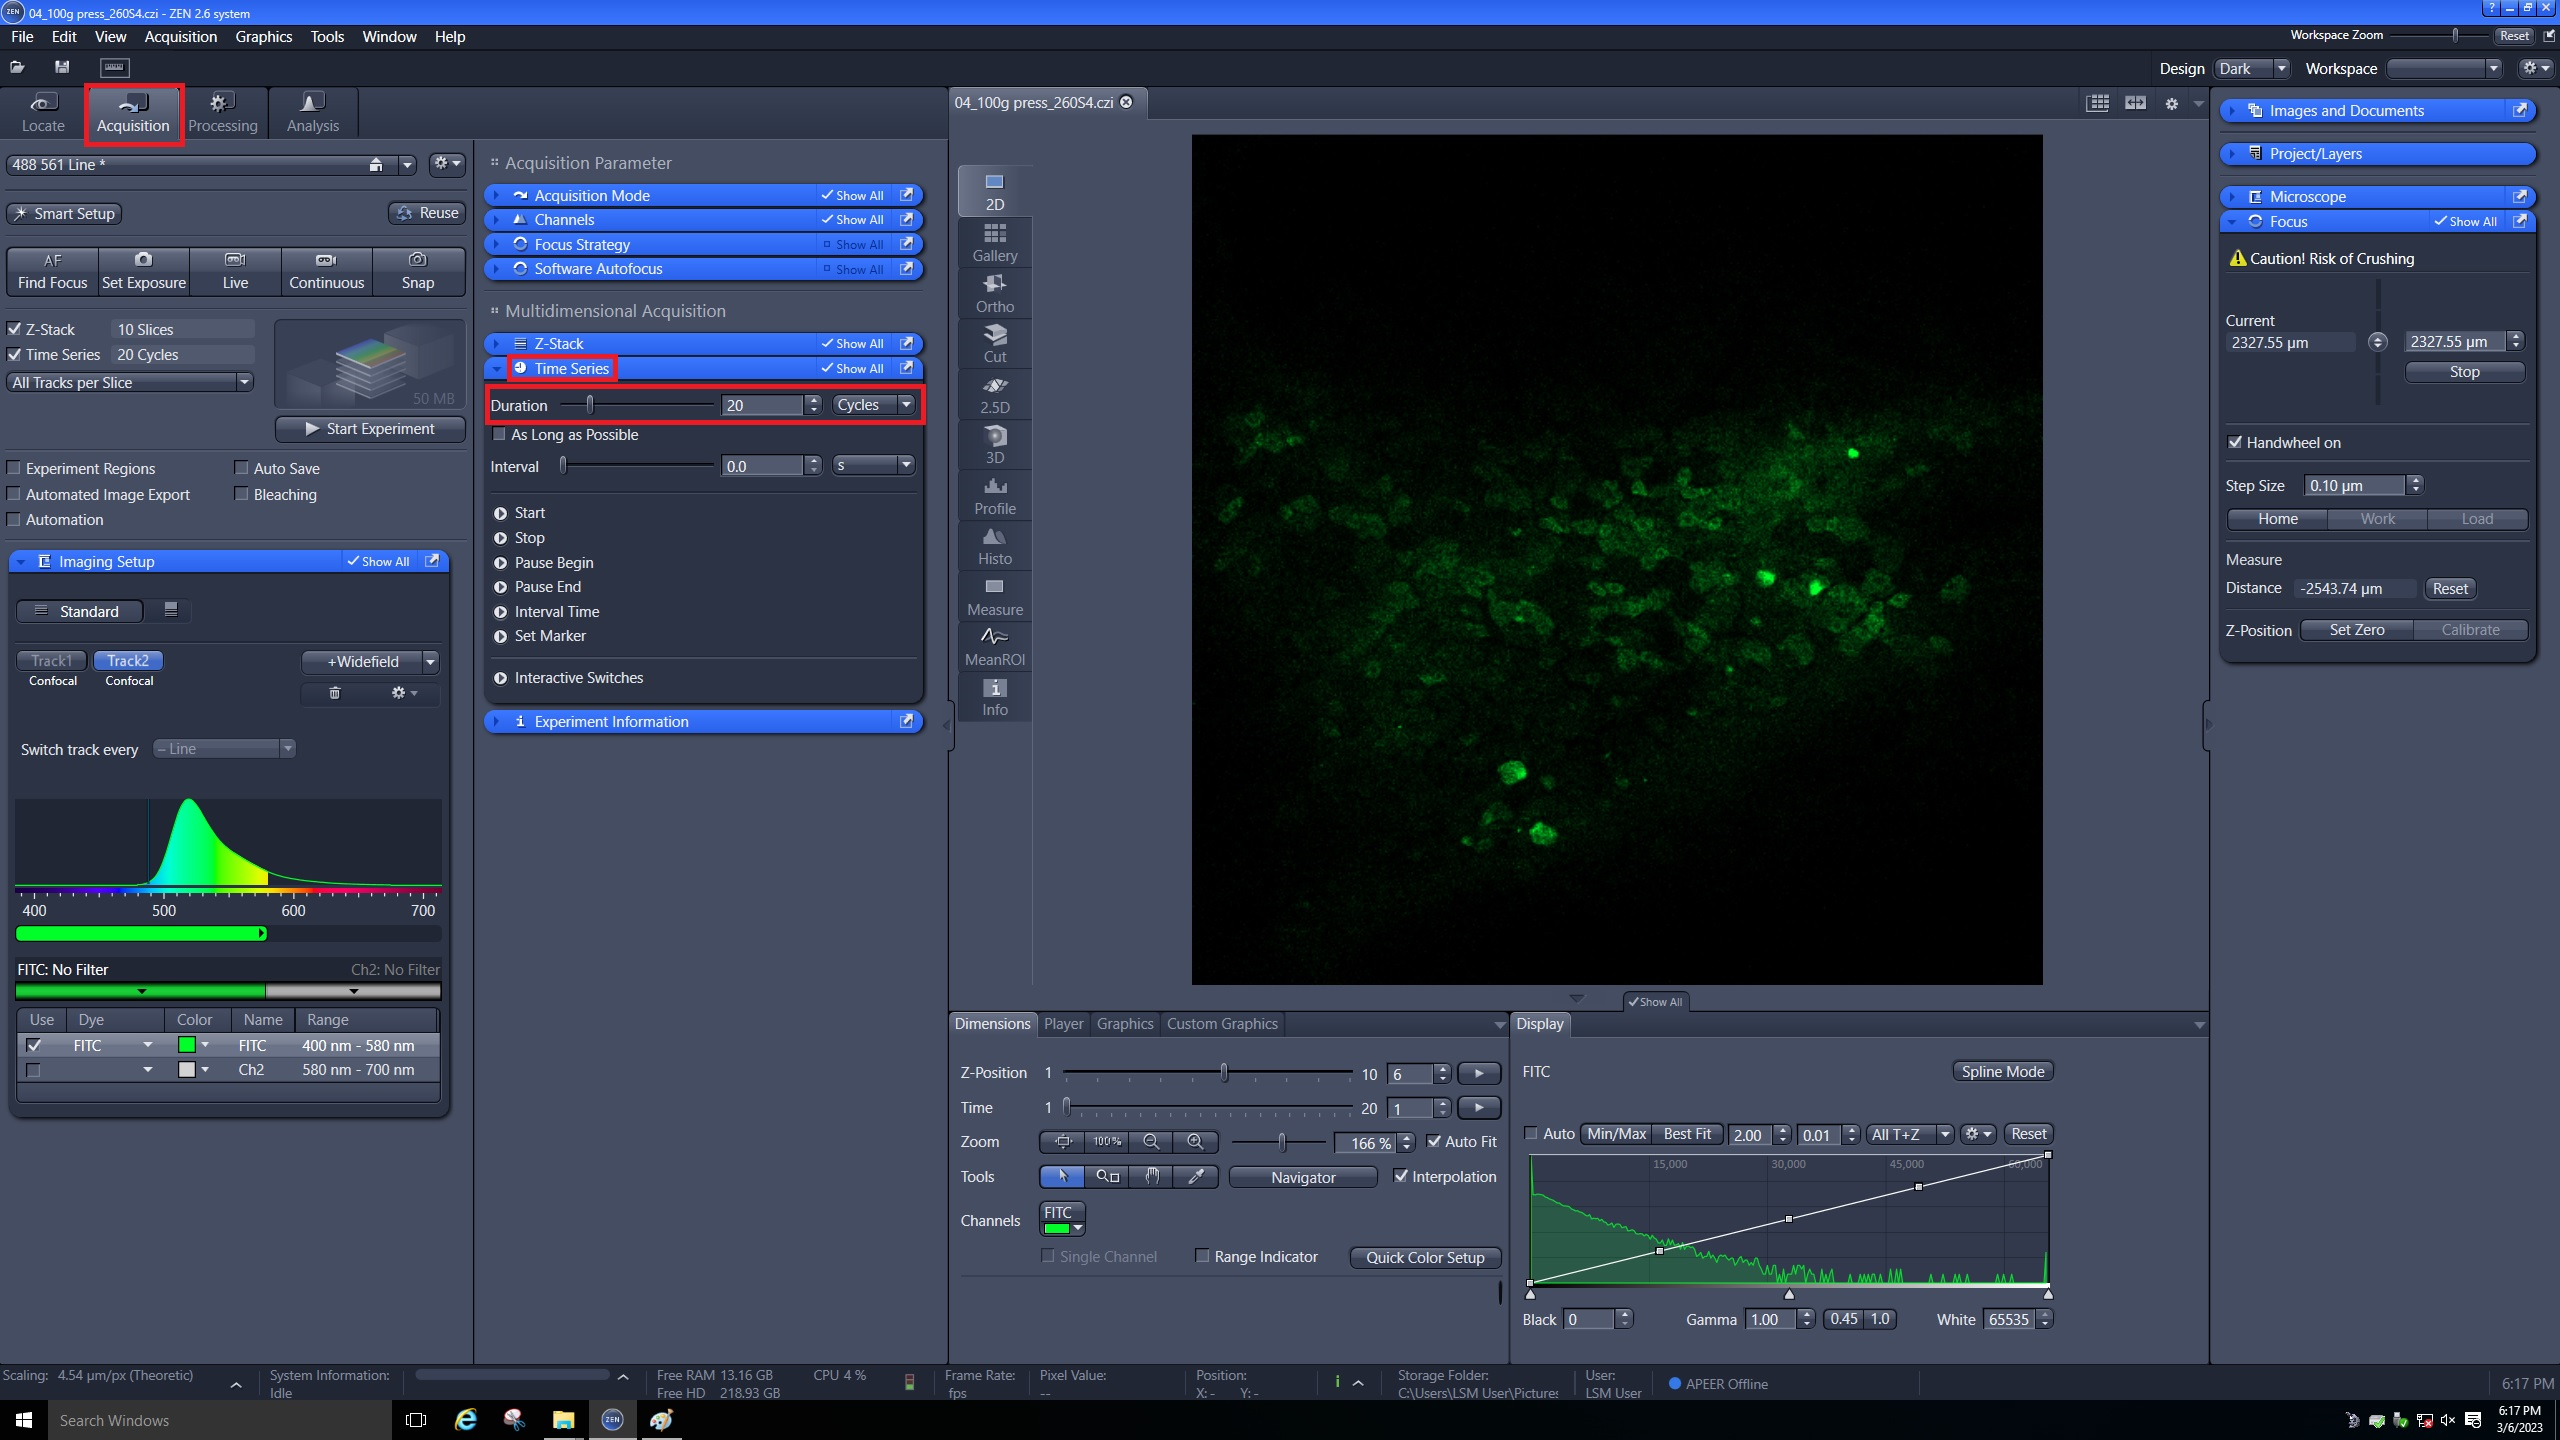Click the Duration value input field
This screenshot has width=2560, height=1440.
(x=762, y=405)
